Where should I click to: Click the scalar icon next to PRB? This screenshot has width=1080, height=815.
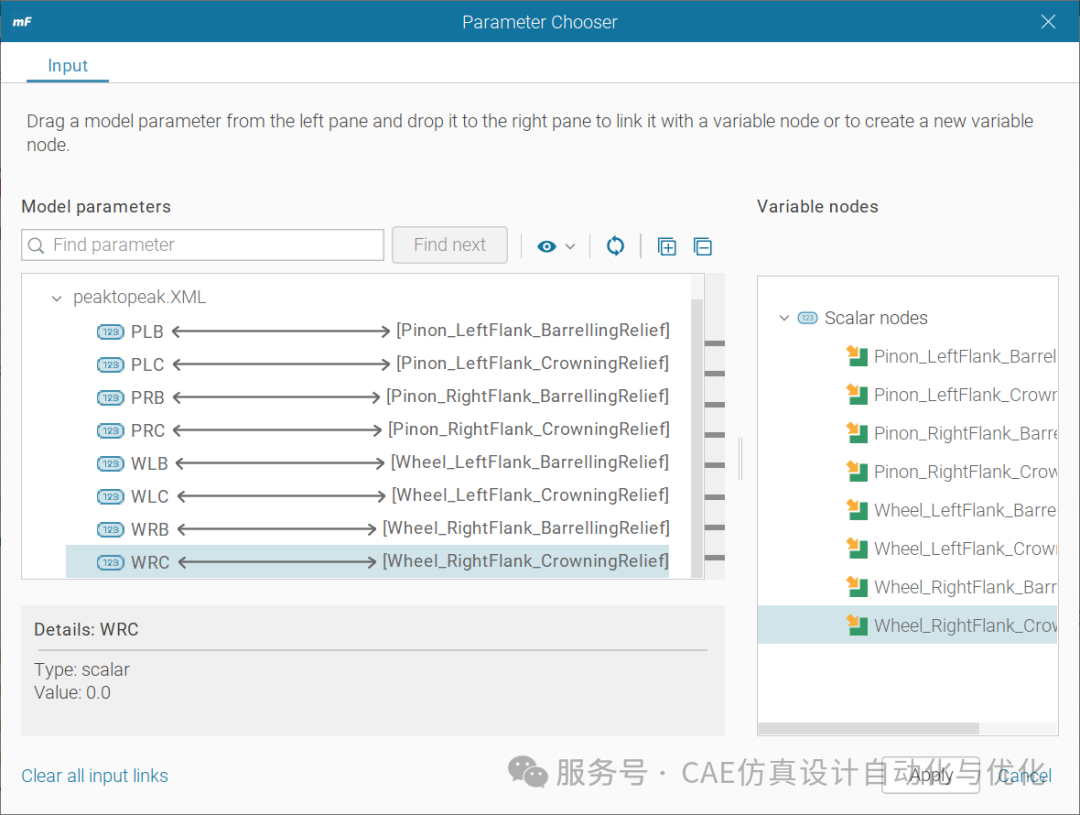(110, 398)
